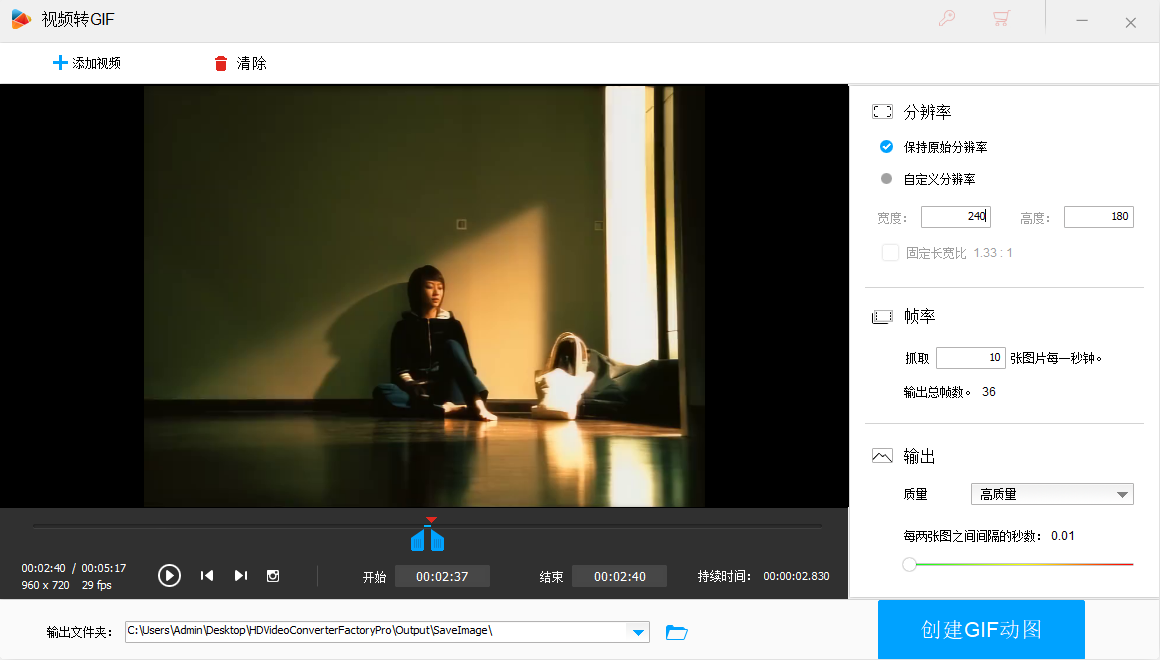Jump to the previous frame
Screen dimensions: 1160x660
click(x=207, y=575)
